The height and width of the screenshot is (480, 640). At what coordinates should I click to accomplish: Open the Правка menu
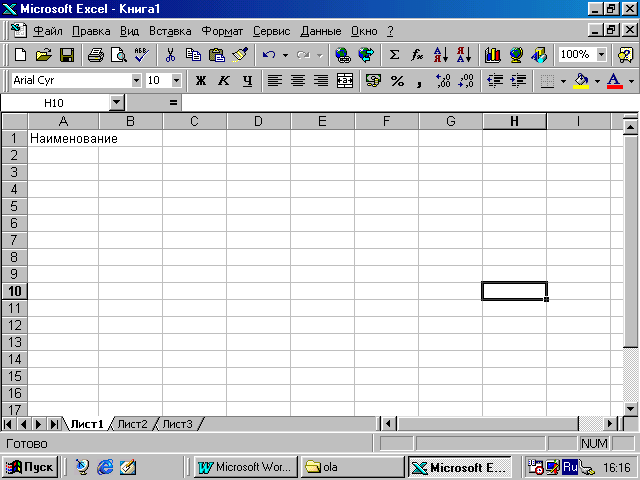[91, 31]
